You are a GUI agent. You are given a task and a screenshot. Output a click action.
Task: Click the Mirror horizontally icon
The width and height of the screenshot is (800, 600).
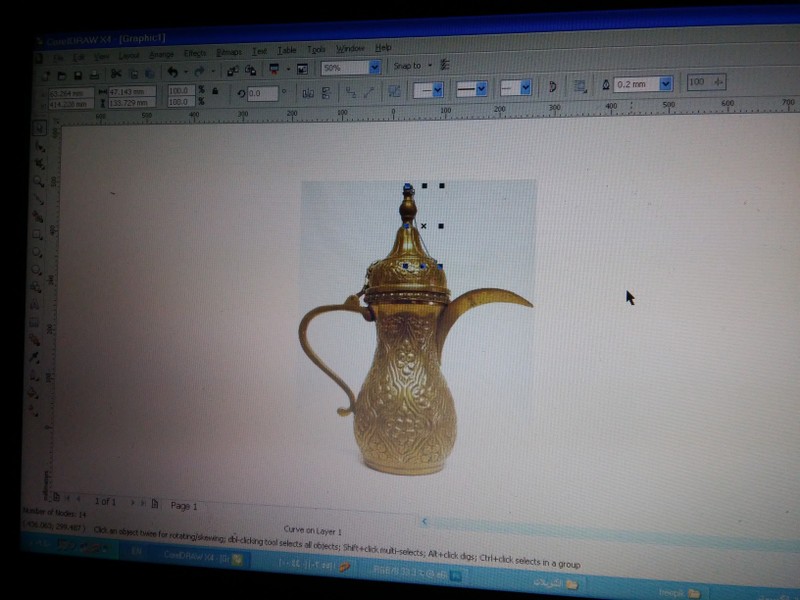(308, 93)
